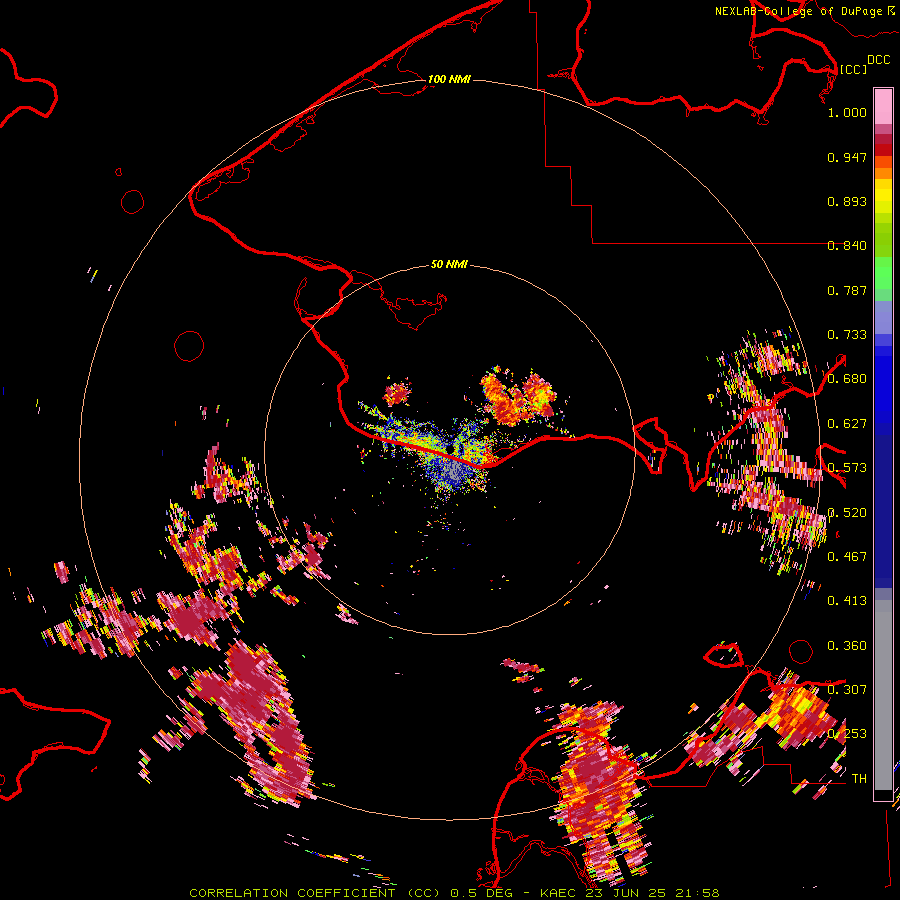The width and height of the screenshot is (900, 900).
Task: Click the 21:58 timestamp text
Action: click(696, 893)
